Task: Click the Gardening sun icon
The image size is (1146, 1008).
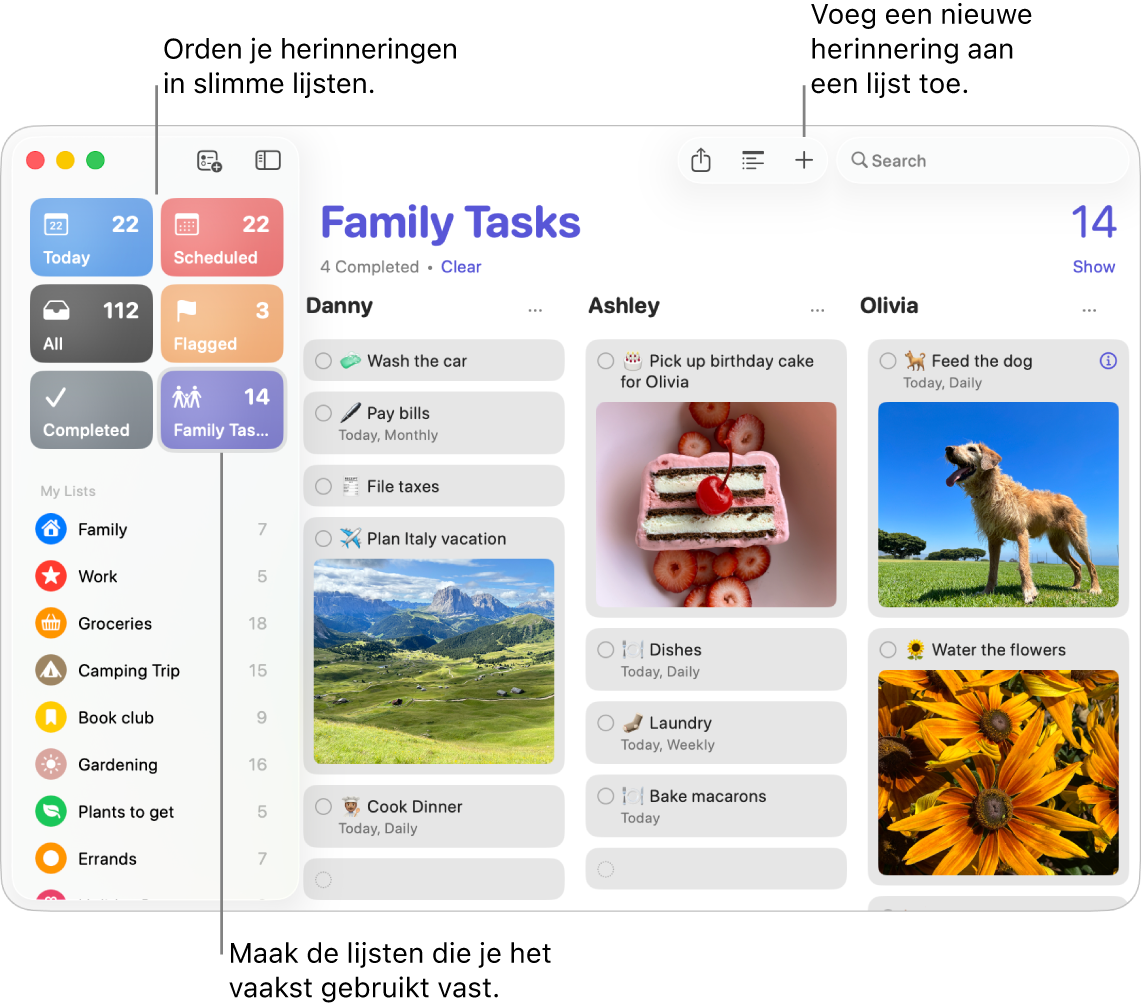Action: tap(51, 765)
